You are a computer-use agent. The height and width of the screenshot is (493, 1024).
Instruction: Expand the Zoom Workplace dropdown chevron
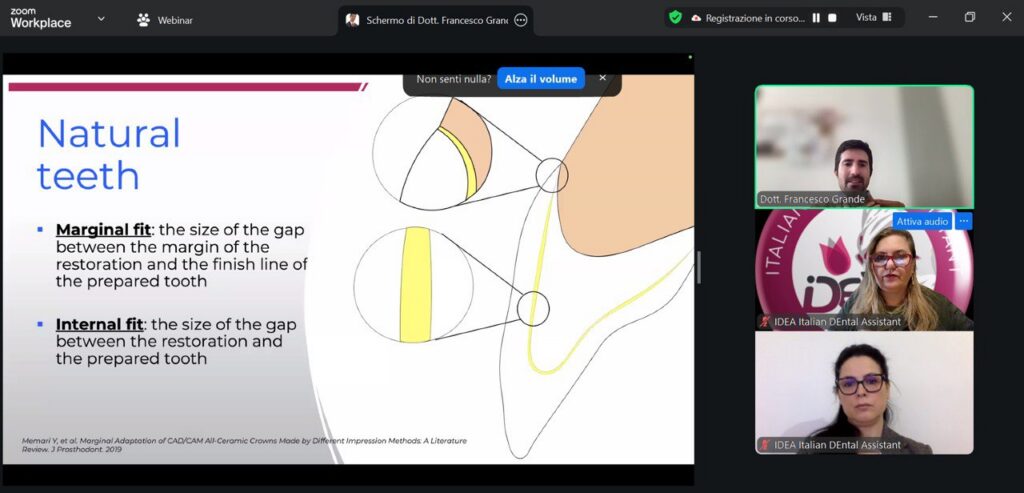[x=101, y=19]
